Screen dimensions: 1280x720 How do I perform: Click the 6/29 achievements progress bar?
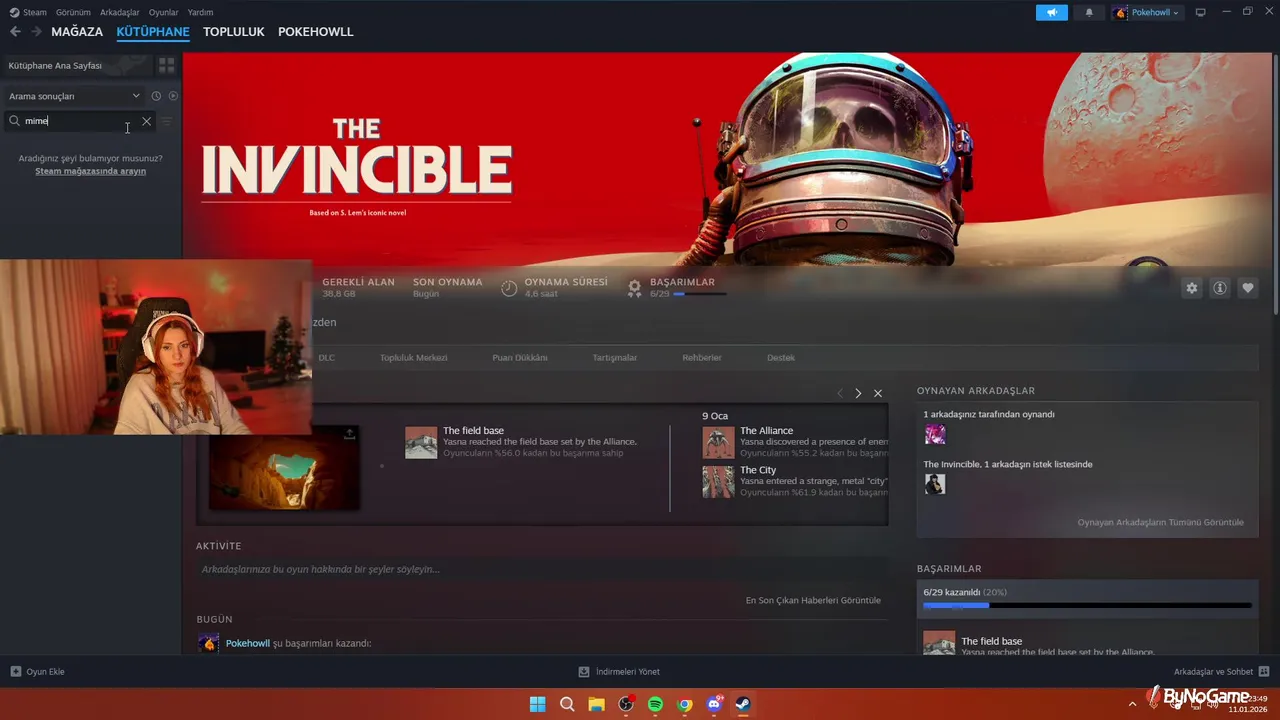(x=1087, y=605)
